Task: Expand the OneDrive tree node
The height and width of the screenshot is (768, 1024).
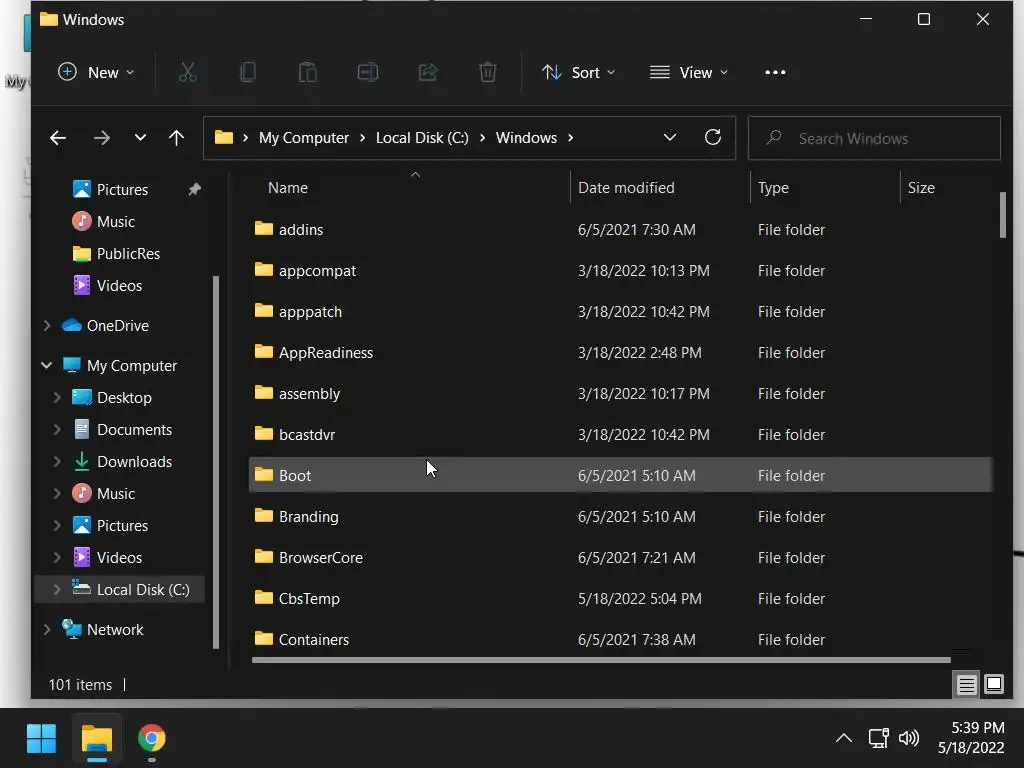Action: [47, 325]
